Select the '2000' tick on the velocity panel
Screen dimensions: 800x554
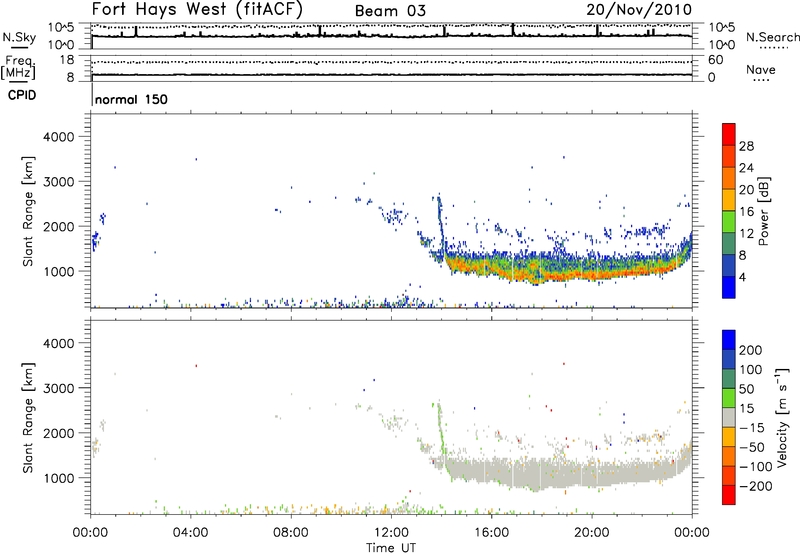[x=59, y=433]
